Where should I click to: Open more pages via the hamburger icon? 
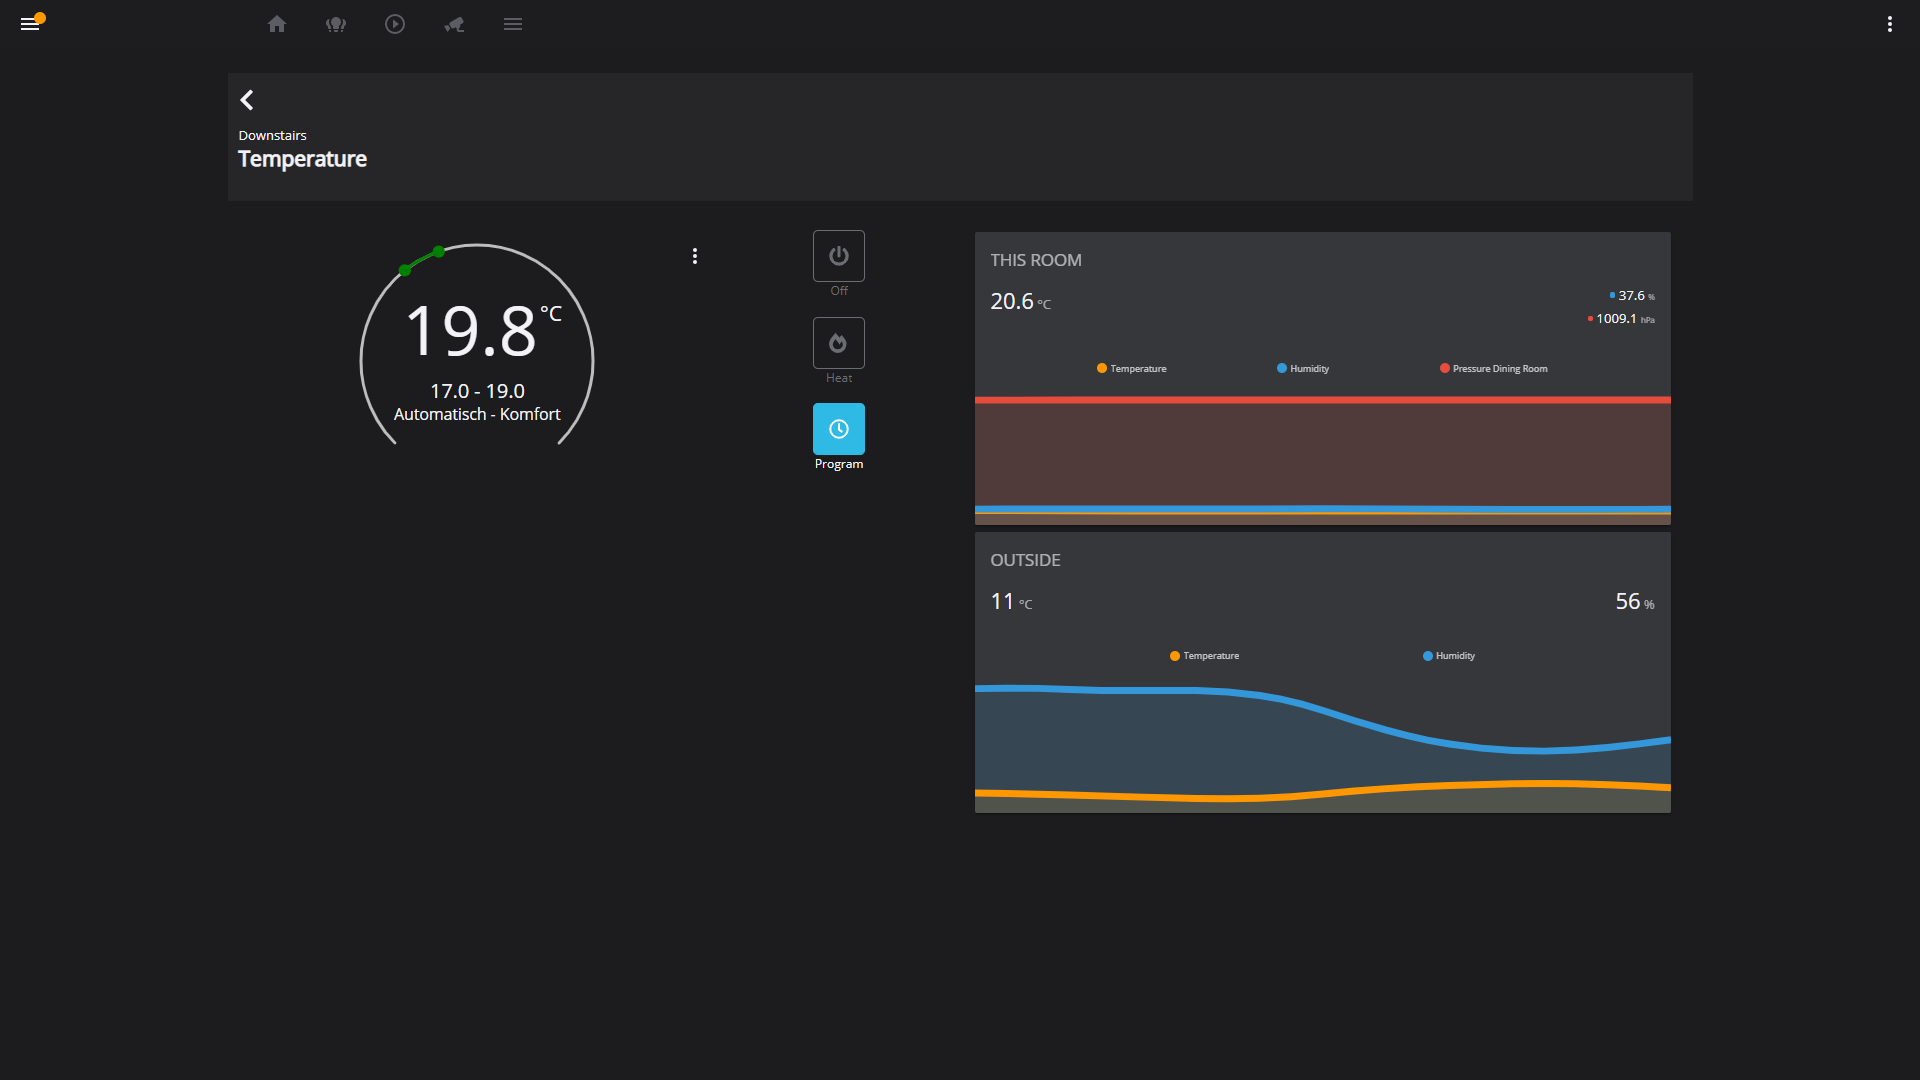(x=513, y=24)
